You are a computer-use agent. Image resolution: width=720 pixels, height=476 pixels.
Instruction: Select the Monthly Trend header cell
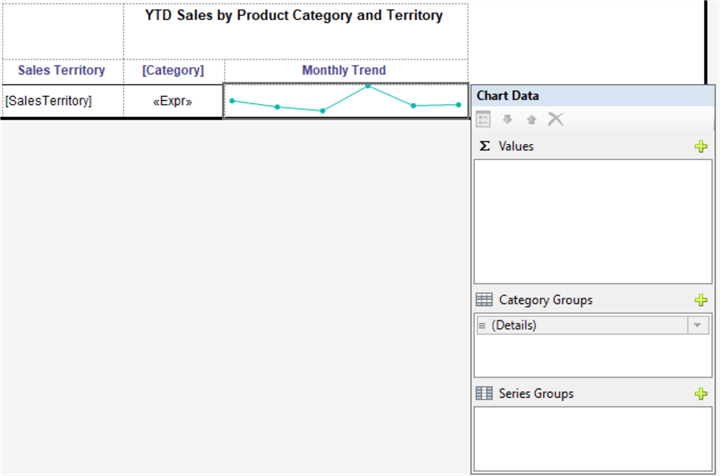344,70
